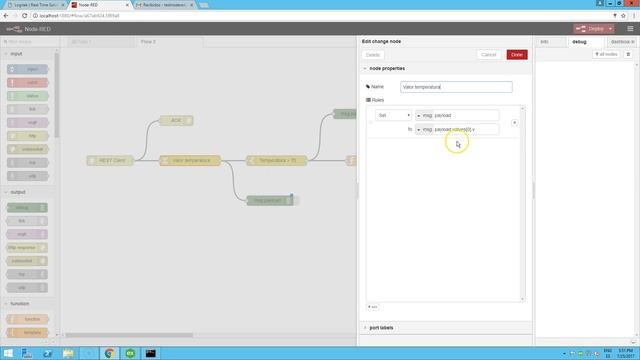Switch to the dashboard sidebar tab
Image resolution: width=640 pixels, height=360 pixels.
[x=622, y=42]
